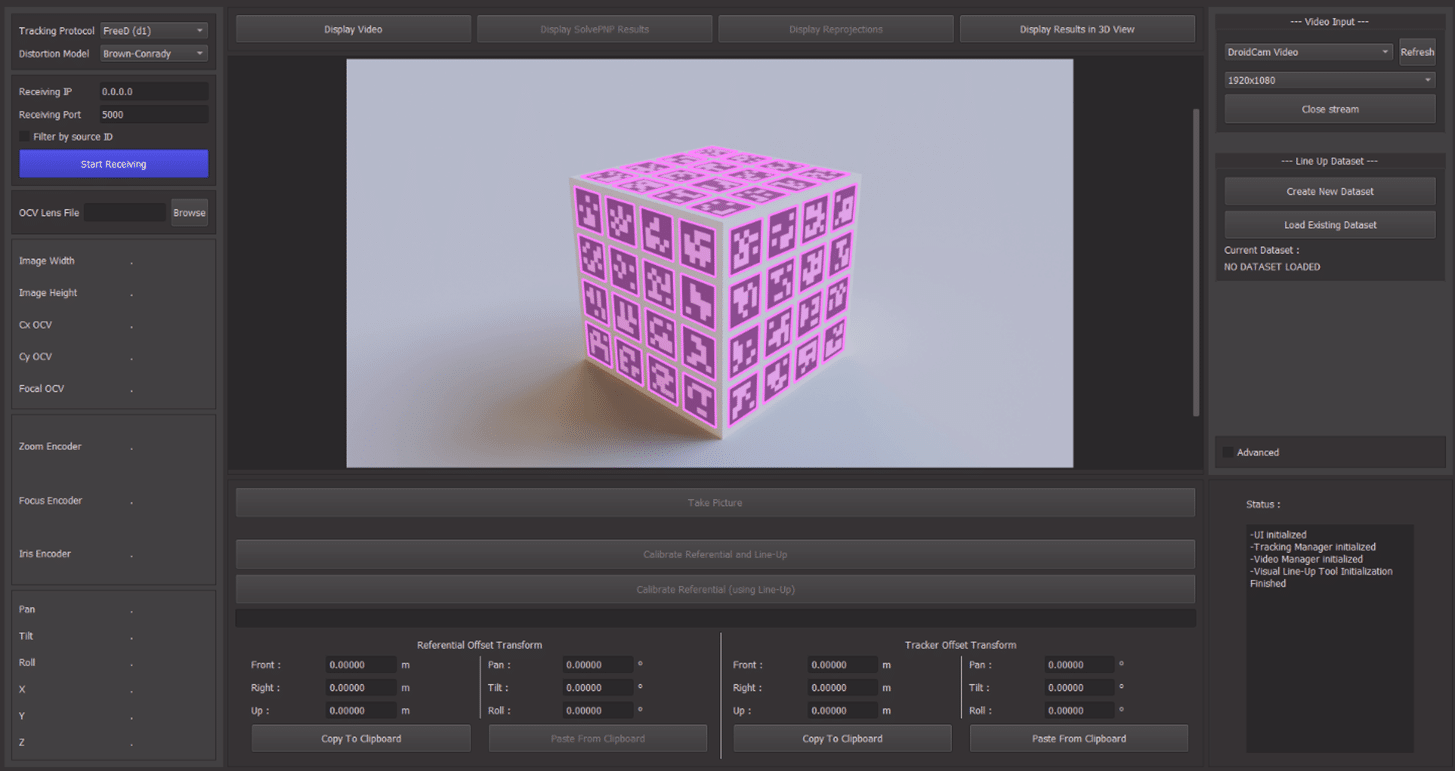
Task: Switch to Display Video view
Action: tap(353, 30)
